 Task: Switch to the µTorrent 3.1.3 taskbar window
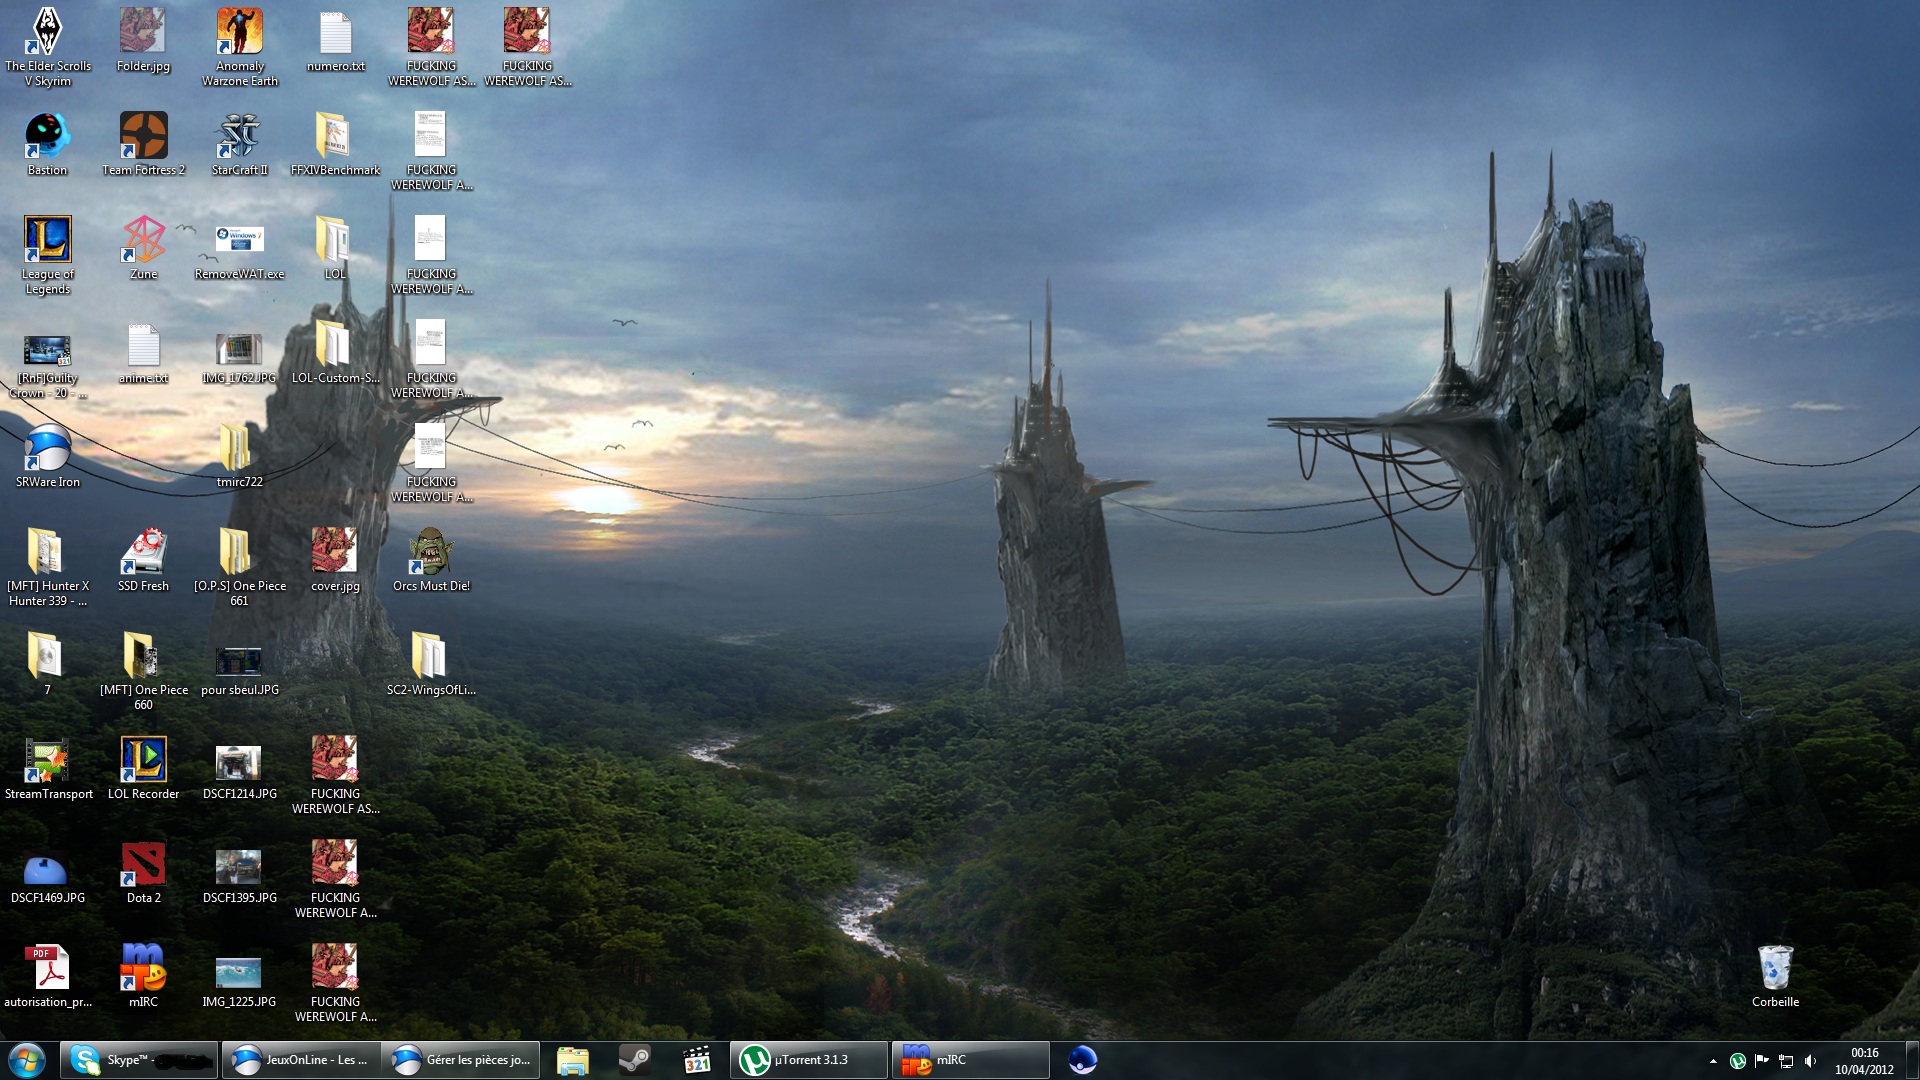pyautogui.click(x=809, y=1060)
